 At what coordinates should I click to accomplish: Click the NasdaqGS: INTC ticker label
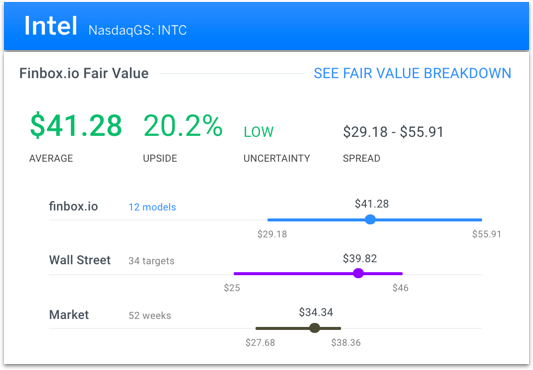[137, 30]
